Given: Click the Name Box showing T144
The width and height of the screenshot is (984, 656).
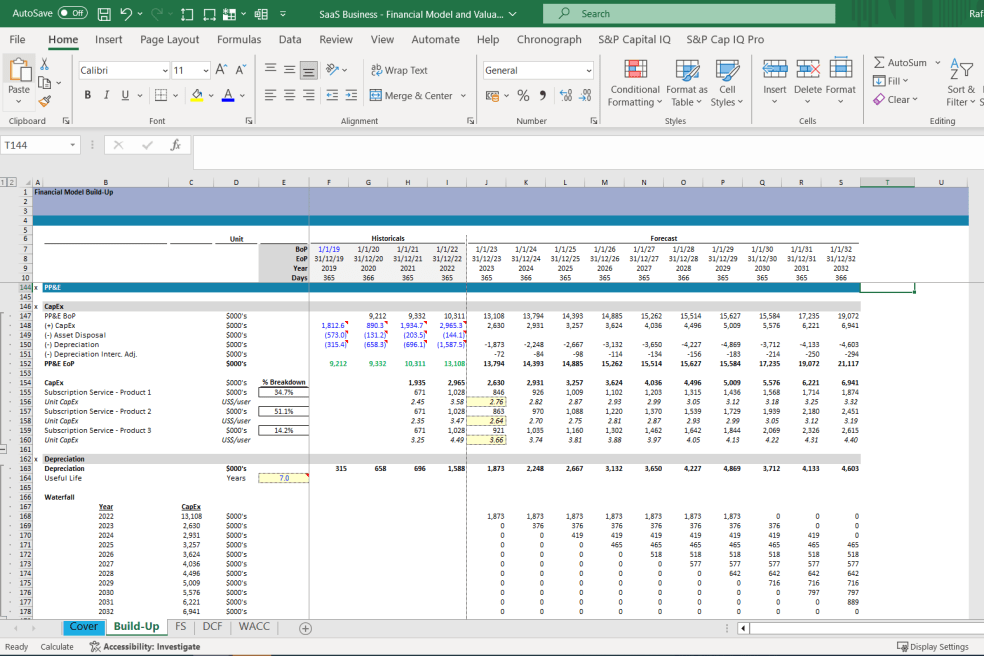Looking at the screenshot, I should tap(38, 144).
